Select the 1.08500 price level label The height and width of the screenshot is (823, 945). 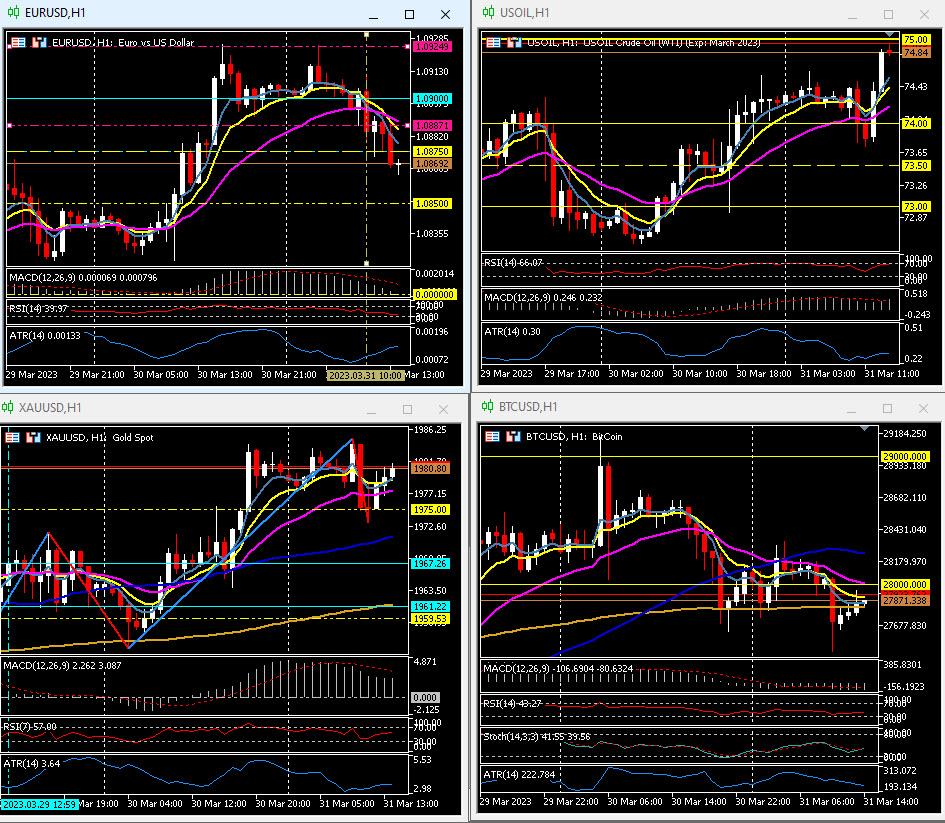point(432,204)
